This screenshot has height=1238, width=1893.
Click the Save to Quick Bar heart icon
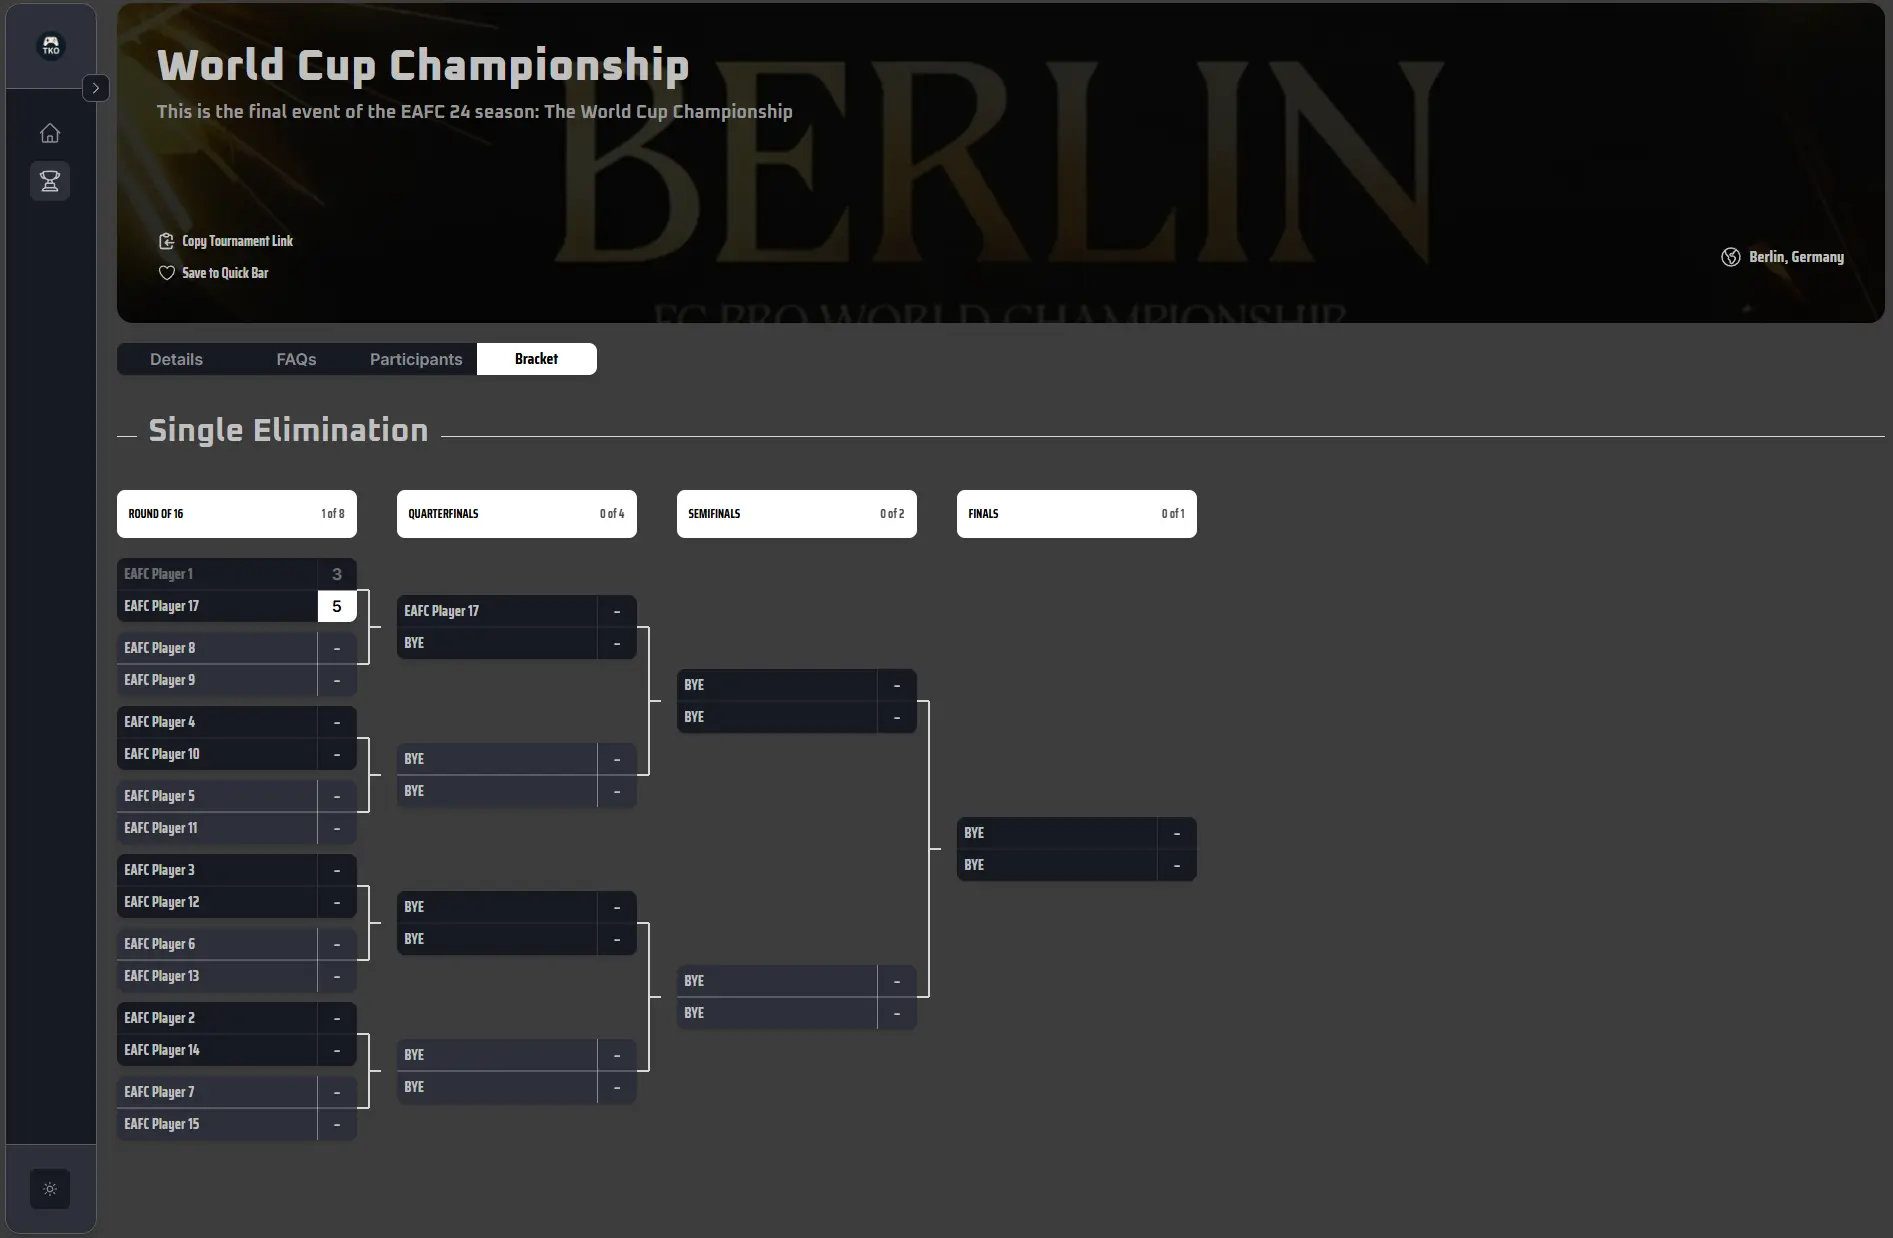click(x=166, y=273)
